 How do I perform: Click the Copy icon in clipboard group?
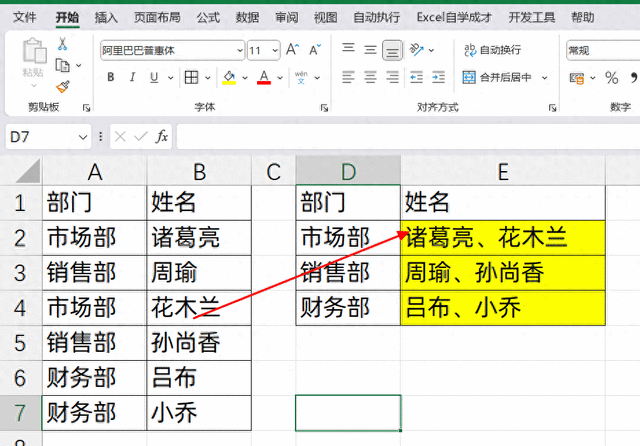[62, 65]
